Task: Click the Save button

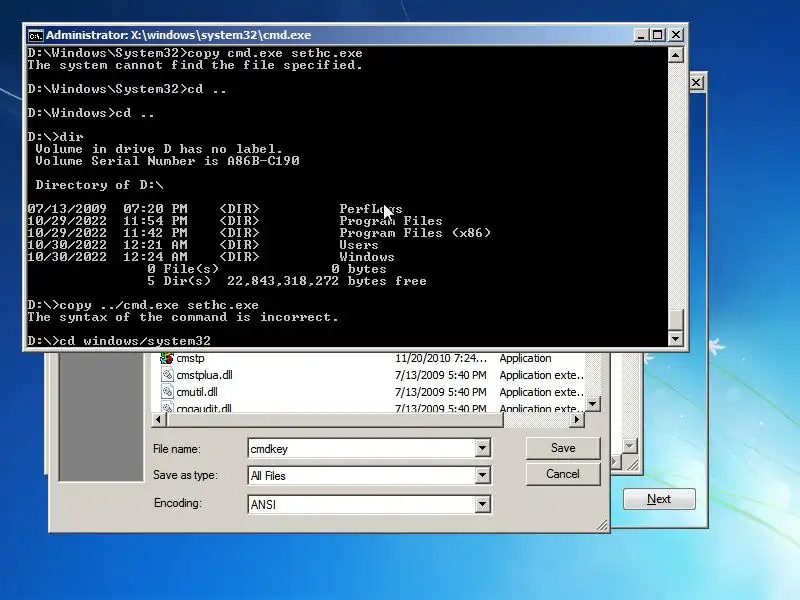Action: [563, 448]
